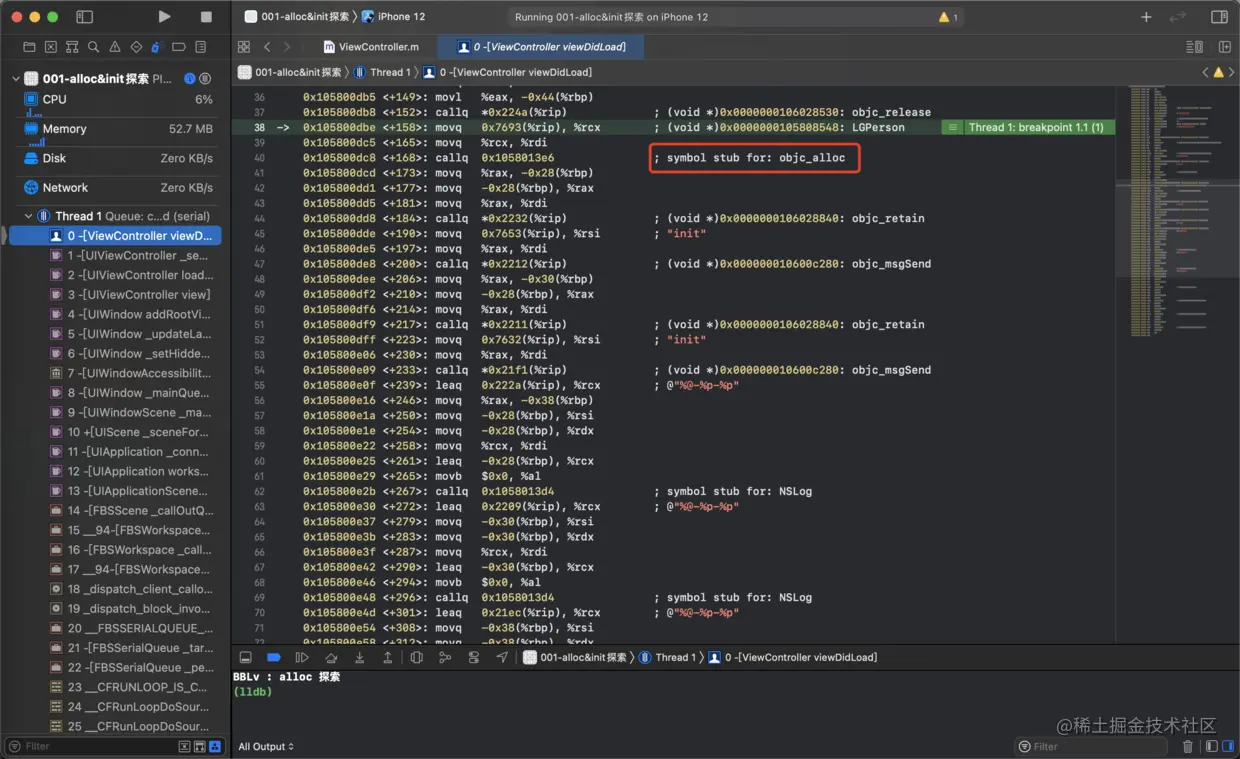1240x759 pixels.
Task: Click Thread 1 in top jump bar
Action: [x=381, y=72]
